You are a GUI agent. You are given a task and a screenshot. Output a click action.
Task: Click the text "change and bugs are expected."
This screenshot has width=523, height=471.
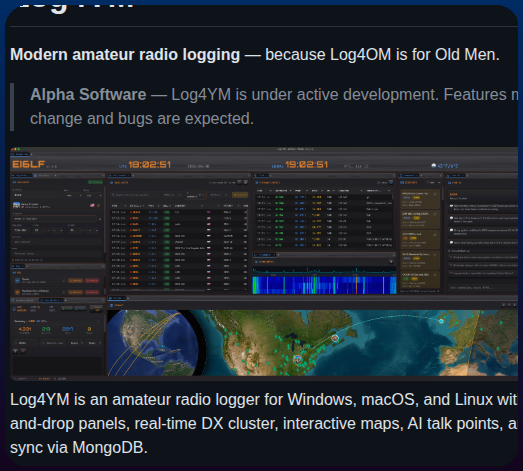pyautogui.click(x=142, y=119)
